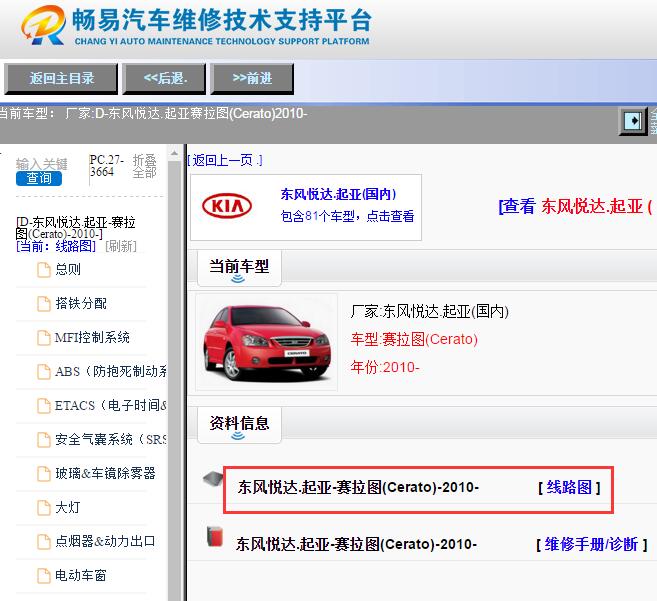
Task: Click the 车型:赛拉图(Cerato) text
Action: pos(414,339)
